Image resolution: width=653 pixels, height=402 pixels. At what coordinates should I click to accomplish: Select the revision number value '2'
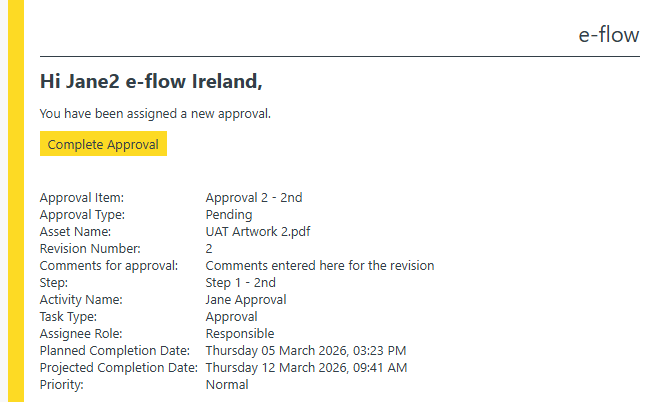(209, 249)
